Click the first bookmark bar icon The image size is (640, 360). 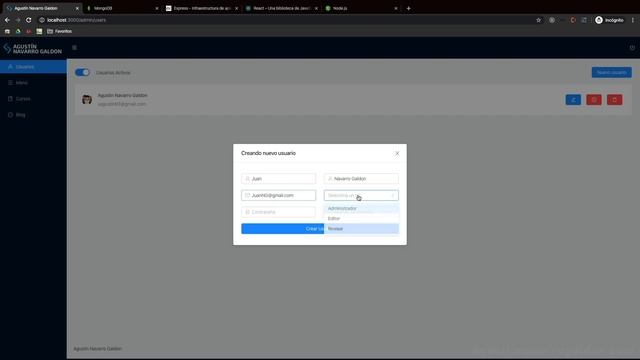point(7,31)
